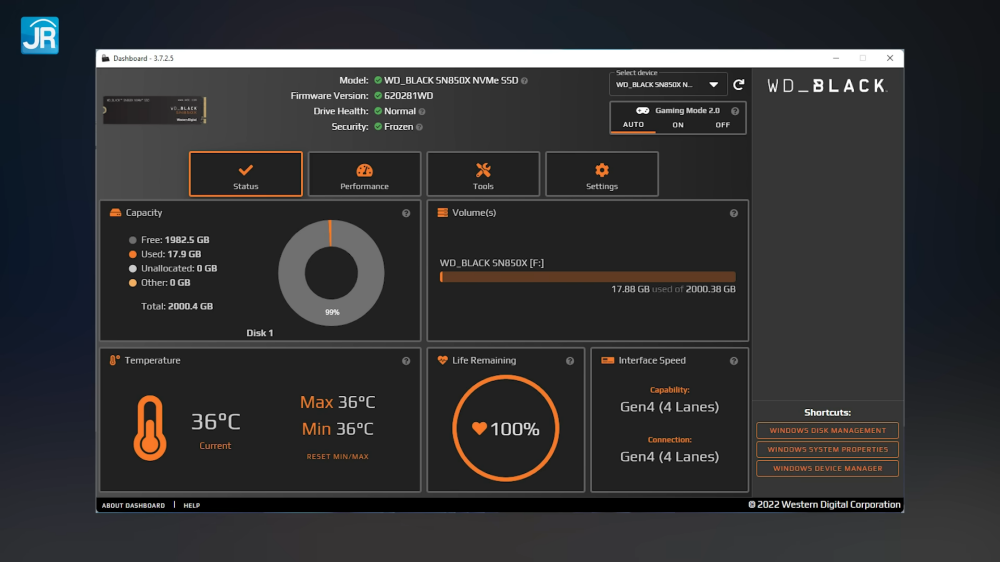The image size is (1000, 562).
Task: Click info icon beside Security Frozen
Action: click(x=419, y=127)
